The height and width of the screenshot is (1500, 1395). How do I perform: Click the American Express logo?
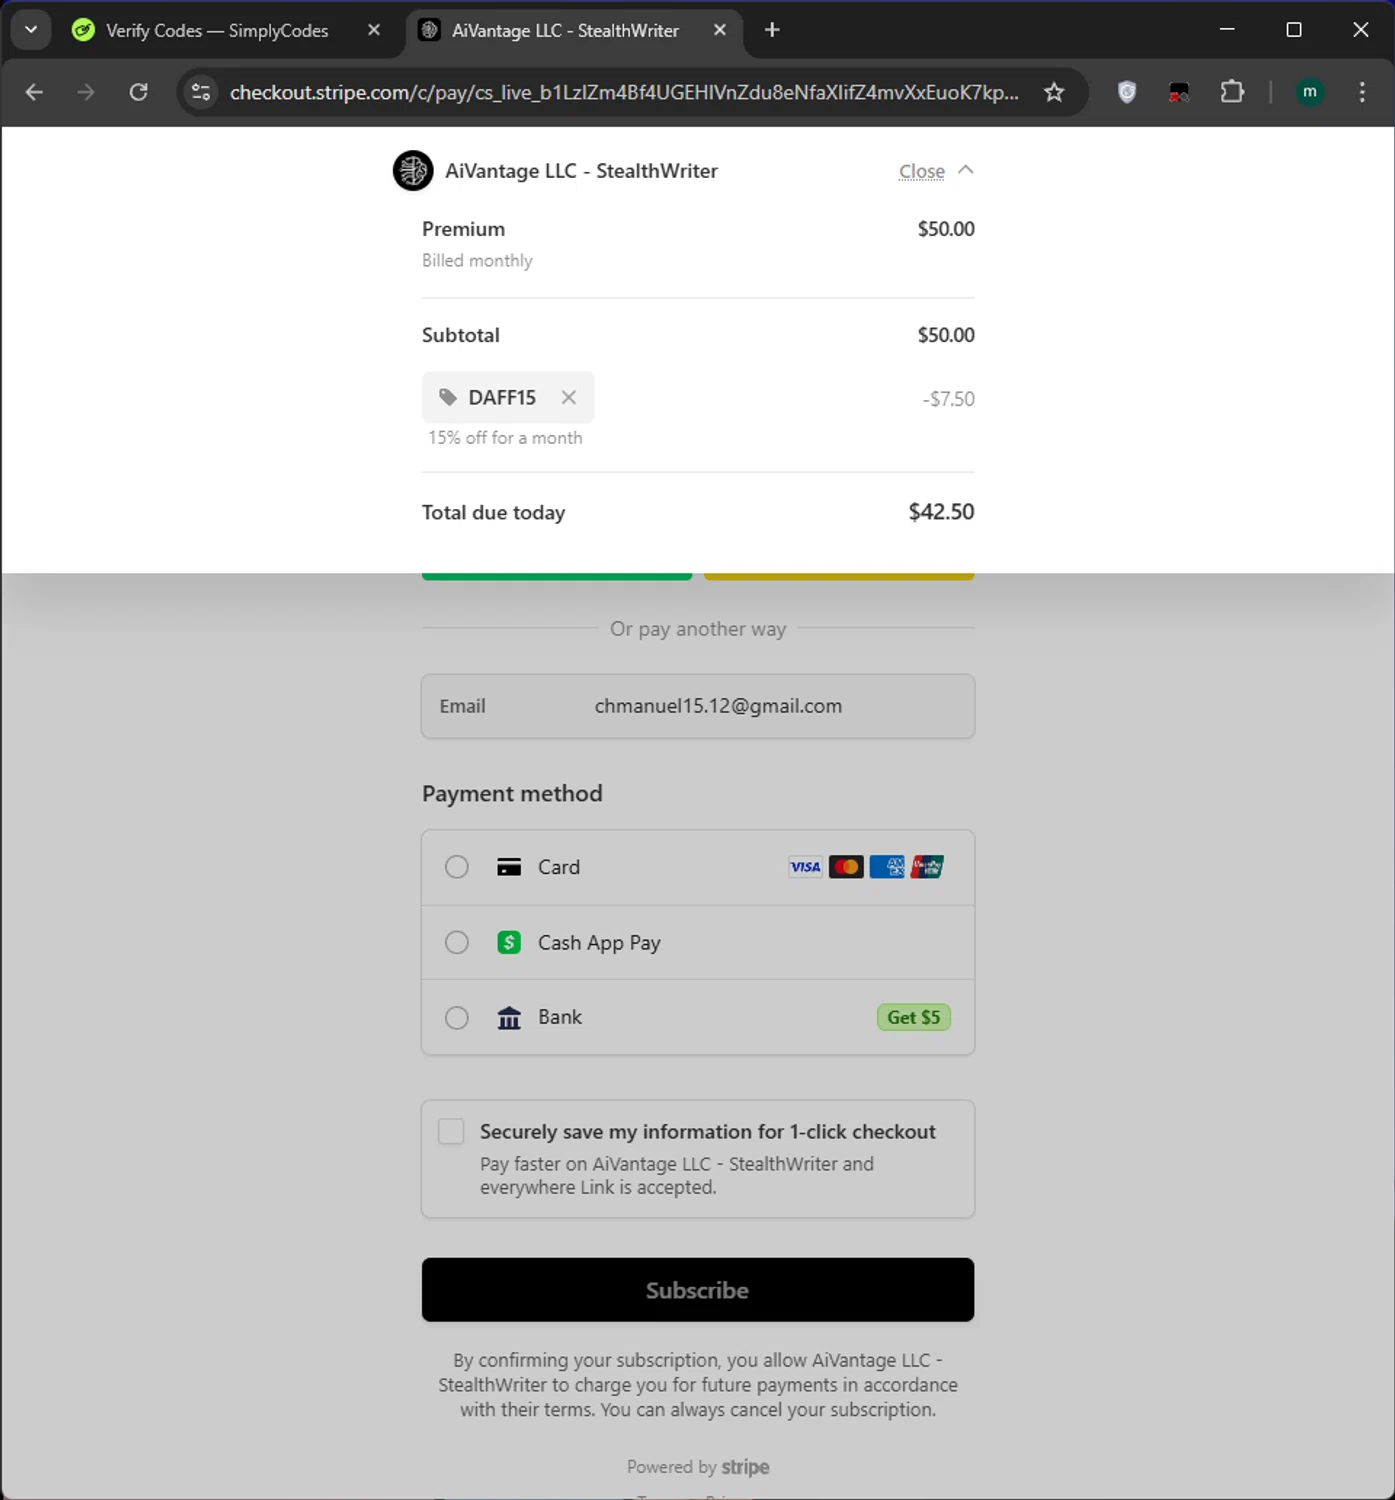click(887, 867)
